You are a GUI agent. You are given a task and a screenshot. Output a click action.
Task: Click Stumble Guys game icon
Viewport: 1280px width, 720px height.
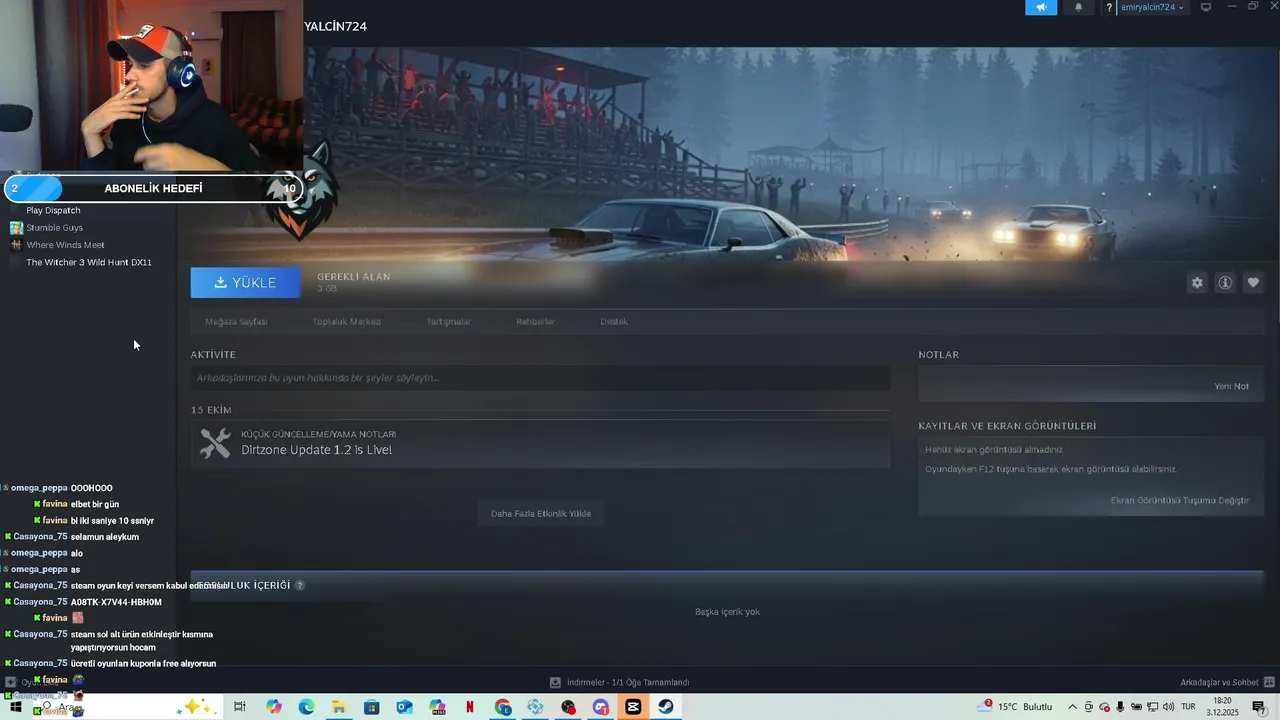click(16, 228)
